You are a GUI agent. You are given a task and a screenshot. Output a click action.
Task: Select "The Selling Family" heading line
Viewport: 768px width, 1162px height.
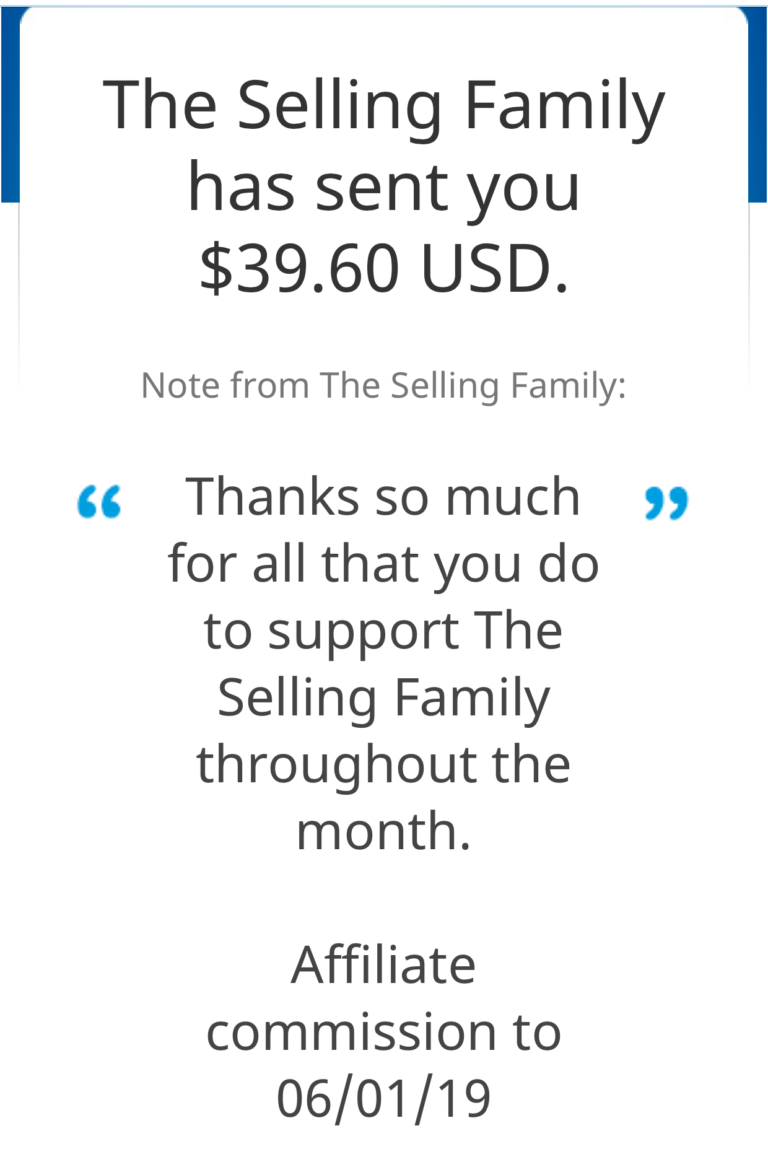pyautogui.click(x=383, y=106)
